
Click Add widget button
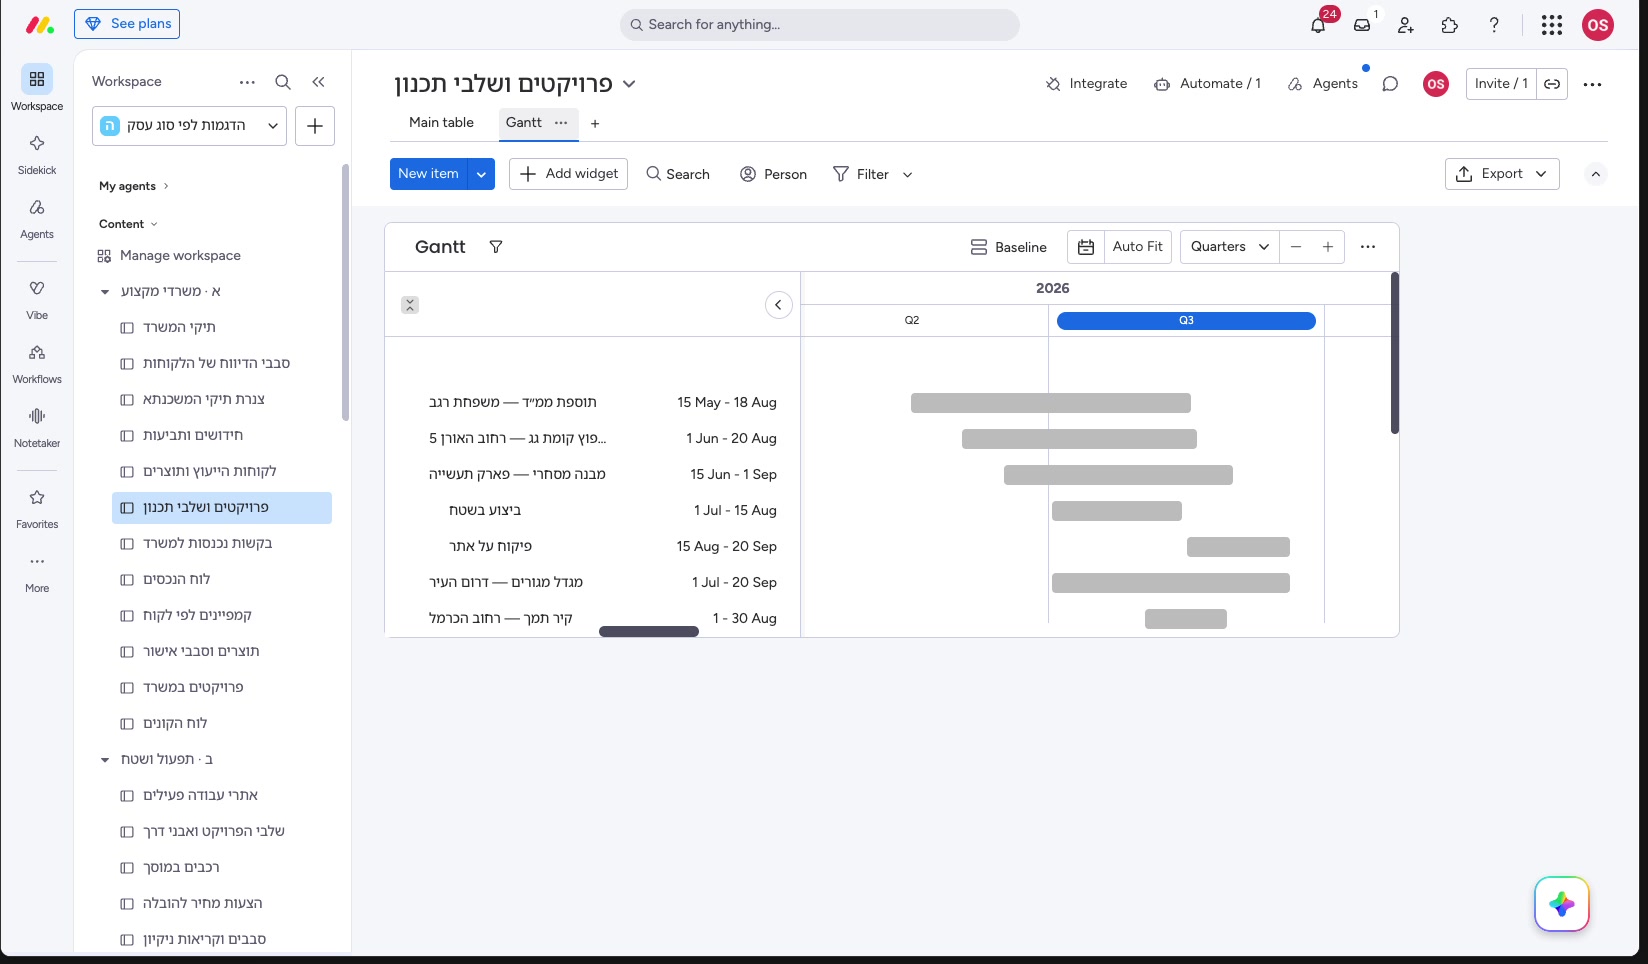click(x=569, y=174)
